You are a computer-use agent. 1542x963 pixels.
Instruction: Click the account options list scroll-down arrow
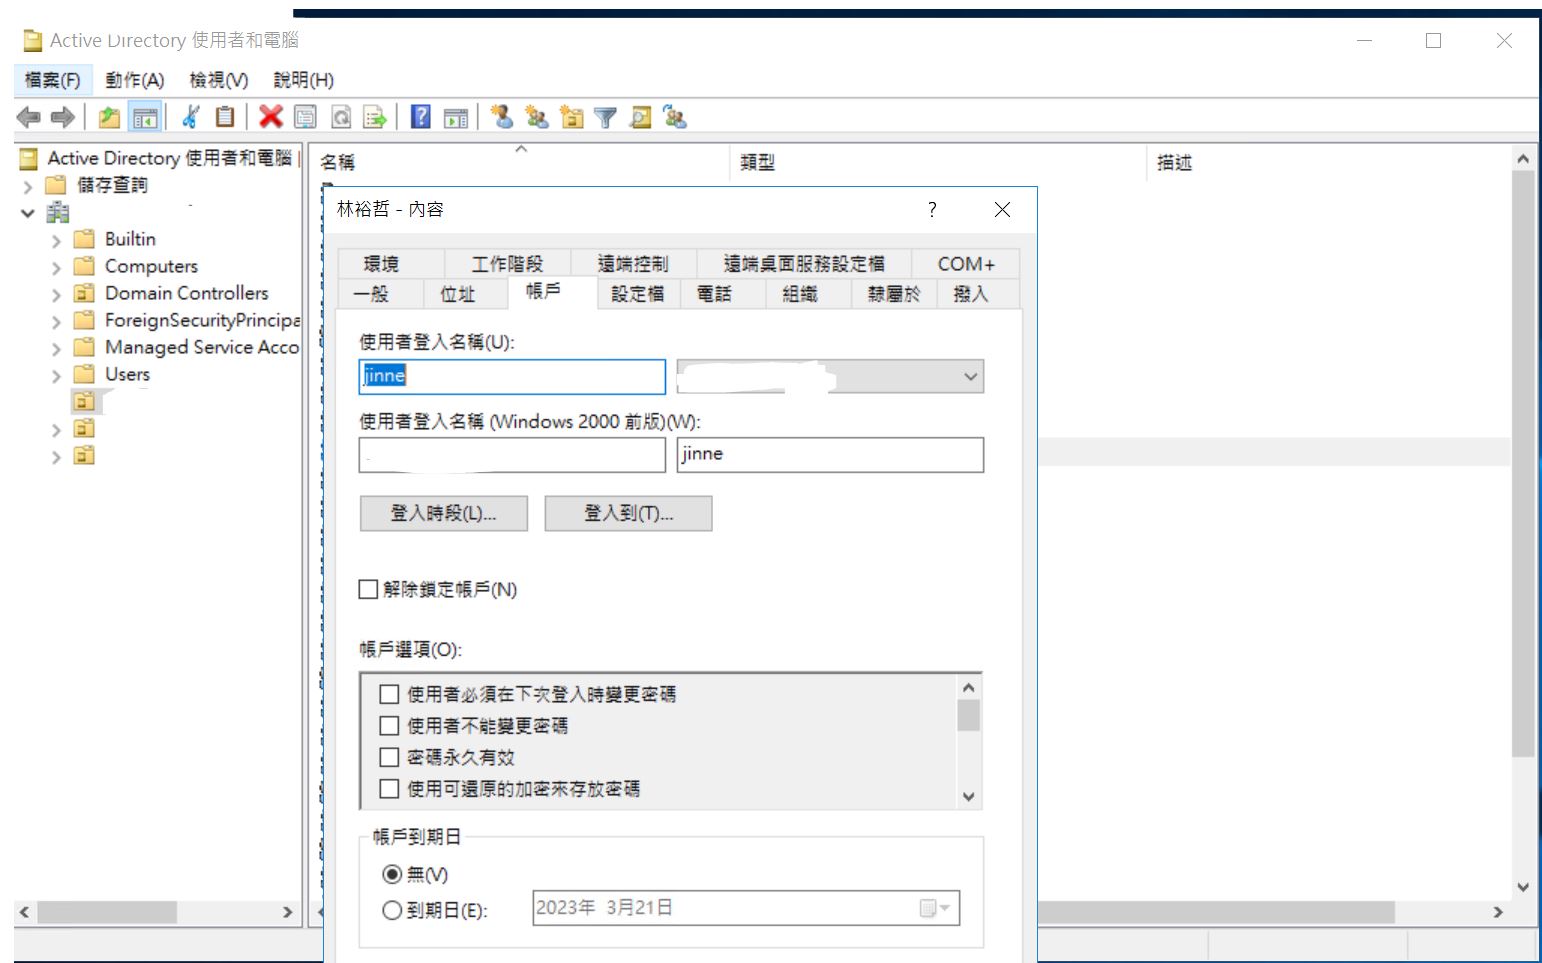point(968,796)
